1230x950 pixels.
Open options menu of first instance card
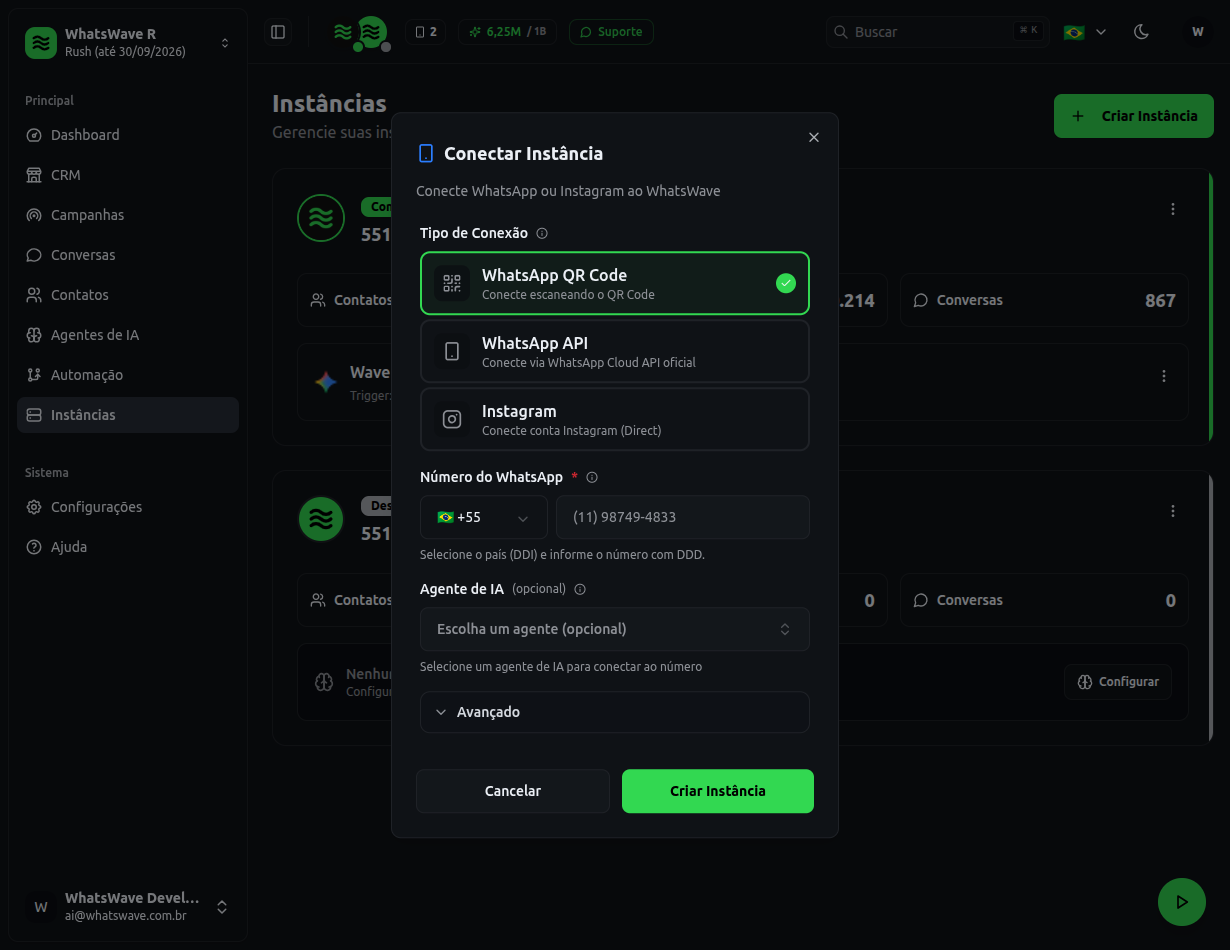[x=1173, y=209]
